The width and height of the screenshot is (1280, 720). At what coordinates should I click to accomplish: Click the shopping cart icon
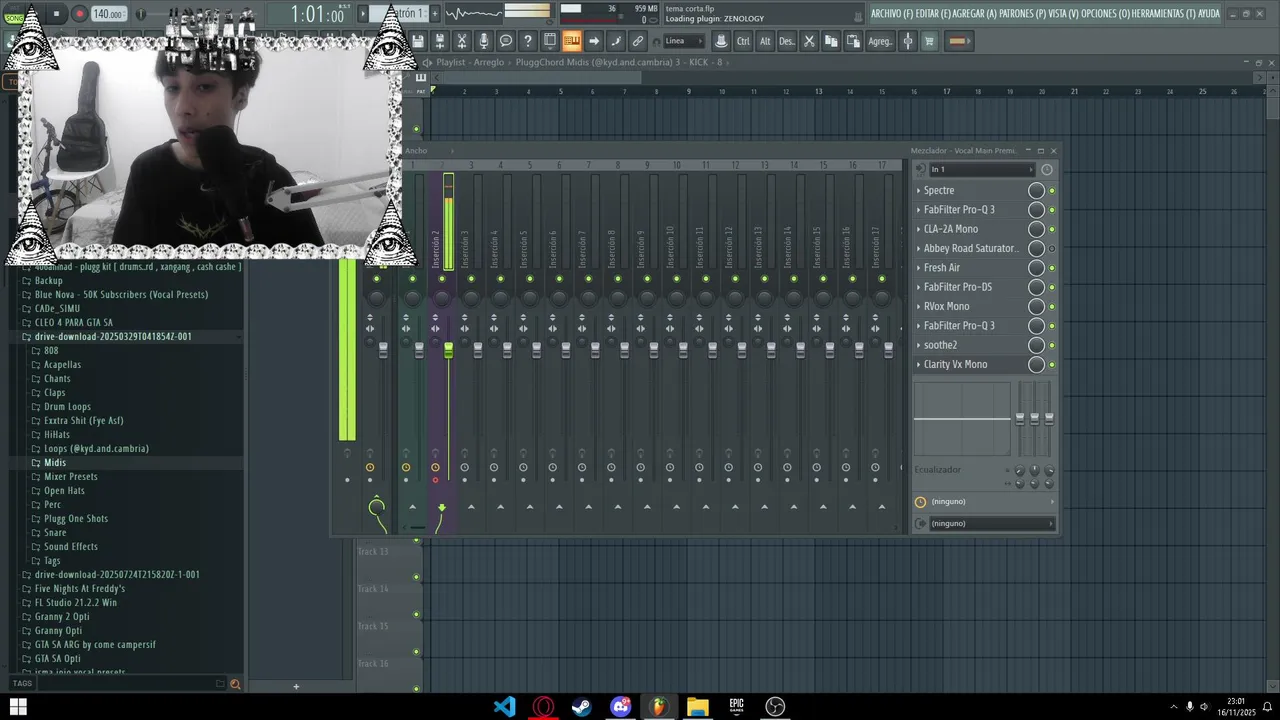pos(929,41)
